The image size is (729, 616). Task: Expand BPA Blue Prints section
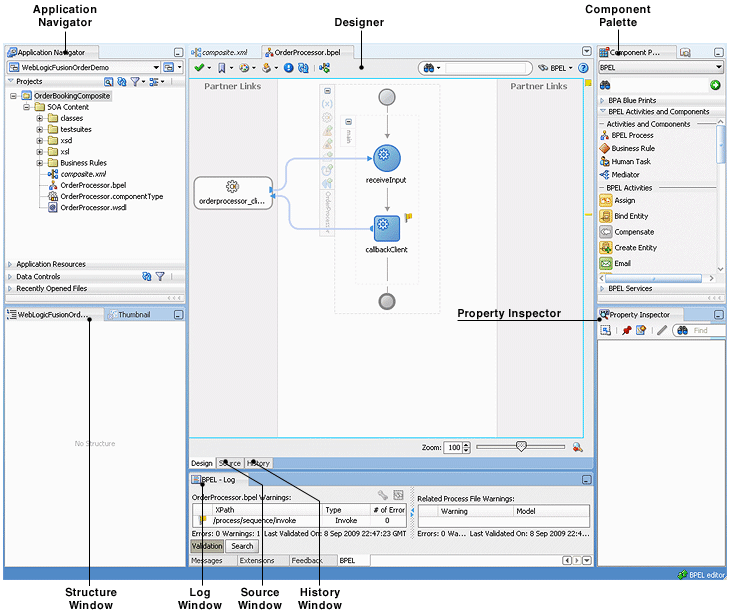(602, 100)
